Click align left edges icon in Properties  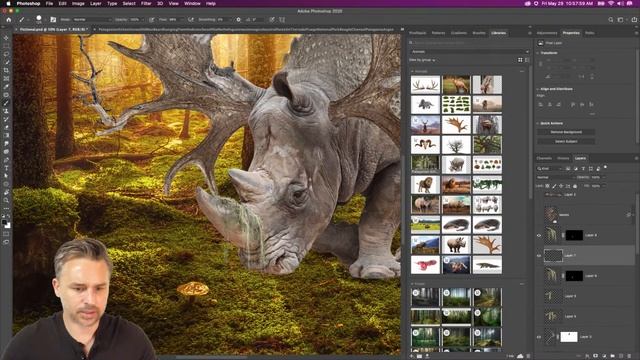click(541, 104)
